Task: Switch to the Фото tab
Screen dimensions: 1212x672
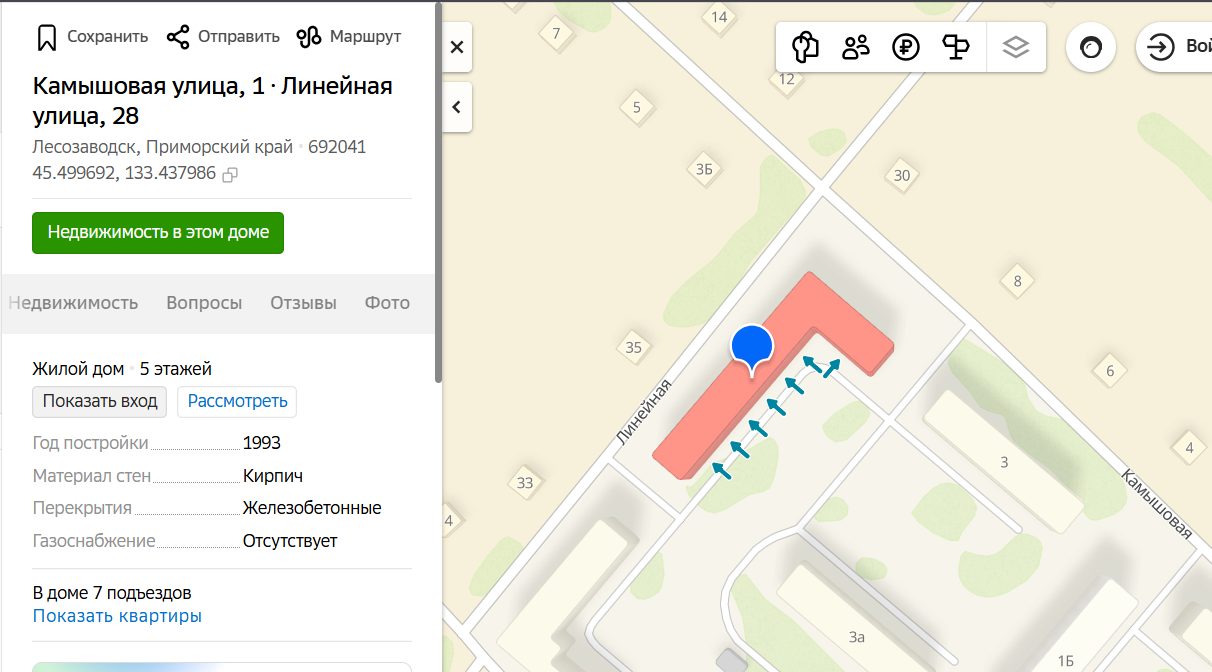Action: [387, 303]
